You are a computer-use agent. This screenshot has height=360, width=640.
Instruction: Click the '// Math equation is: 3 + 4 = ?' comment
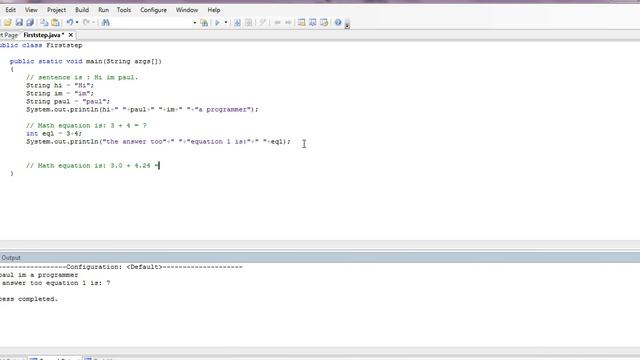click(86, 125)
